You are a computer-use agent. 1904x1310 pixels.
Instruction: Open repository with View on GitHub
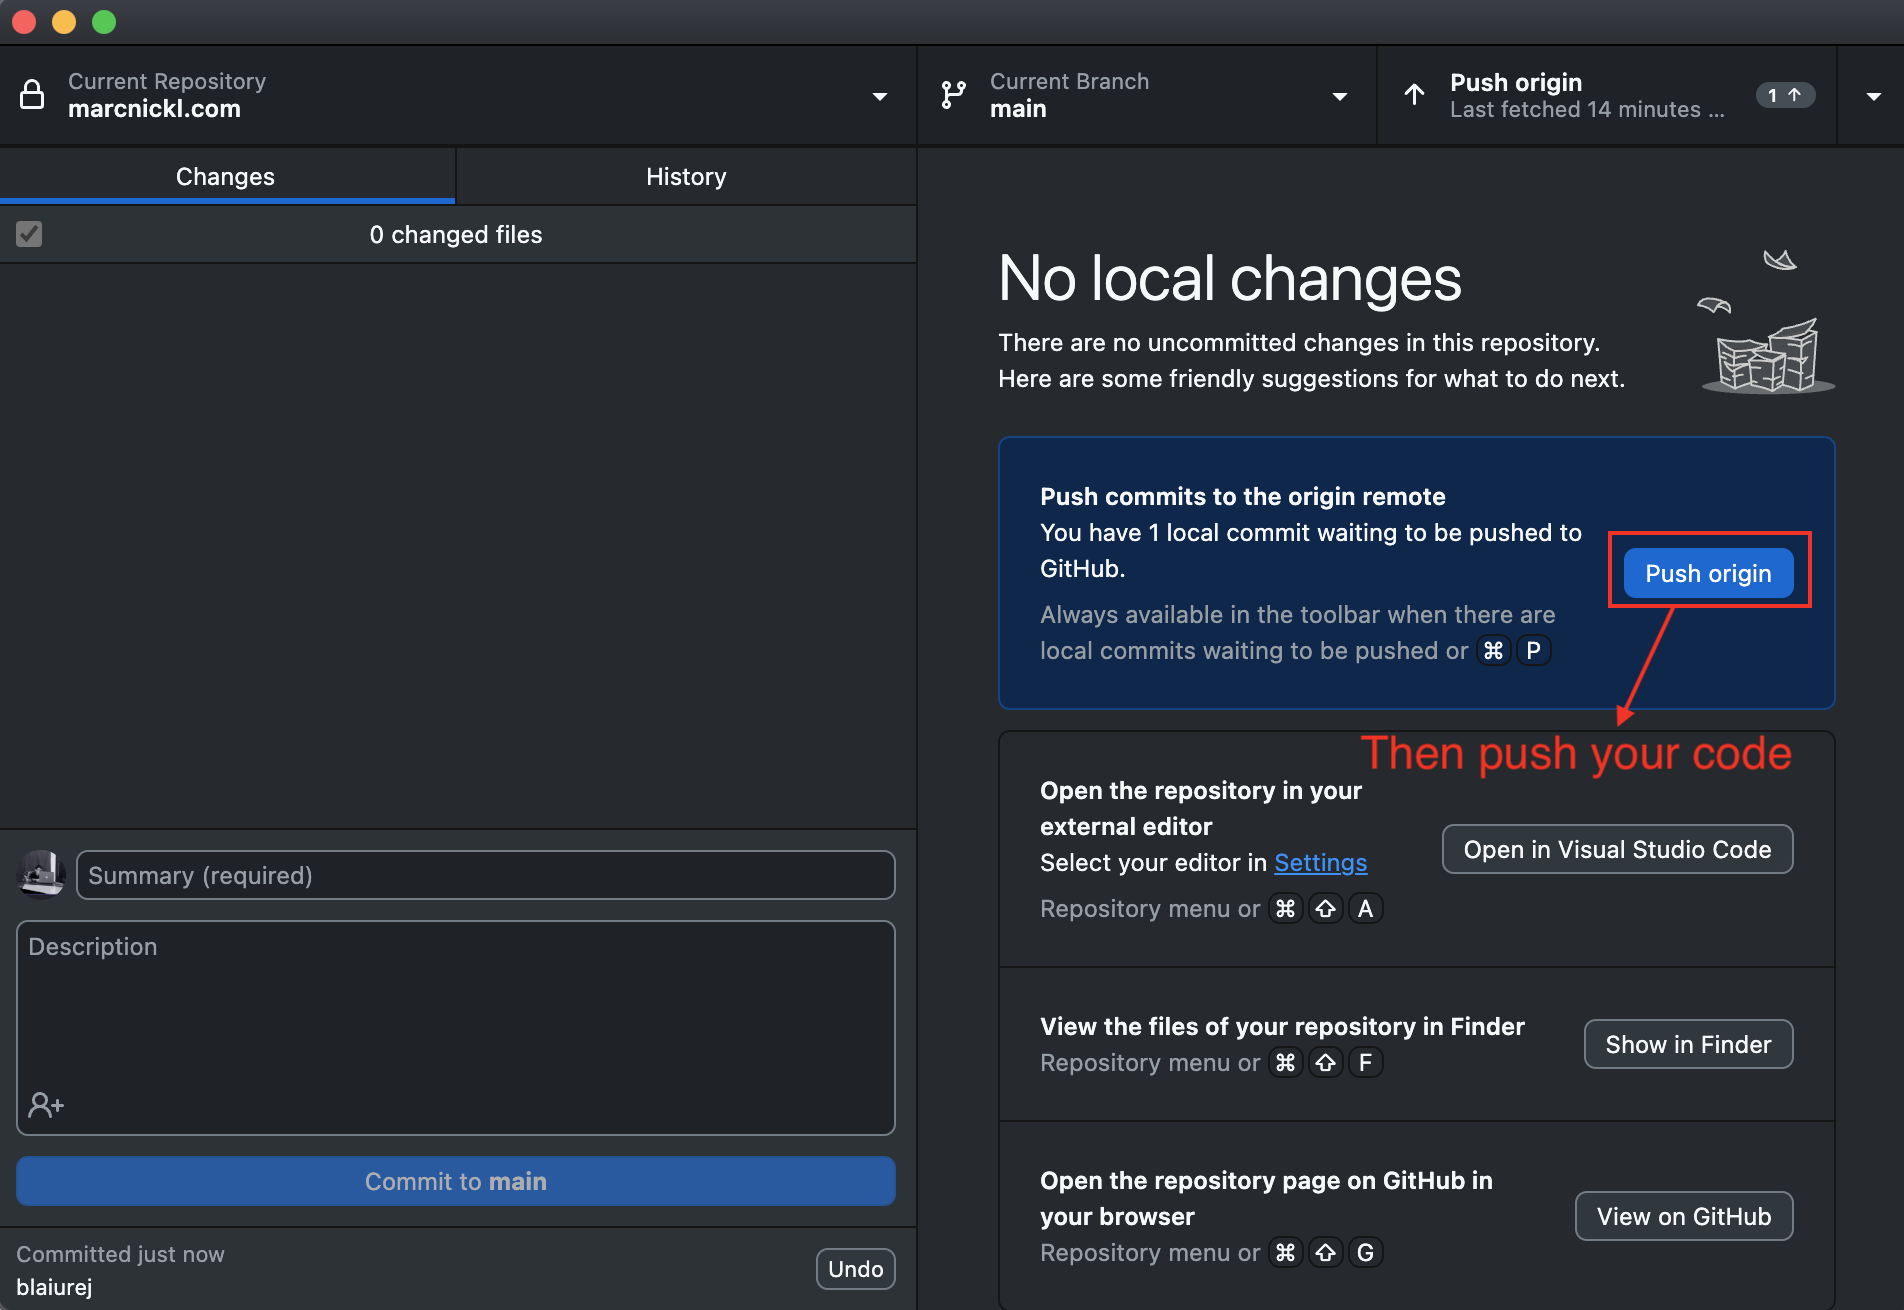pyautogui.click(x=1684, y=1216)
